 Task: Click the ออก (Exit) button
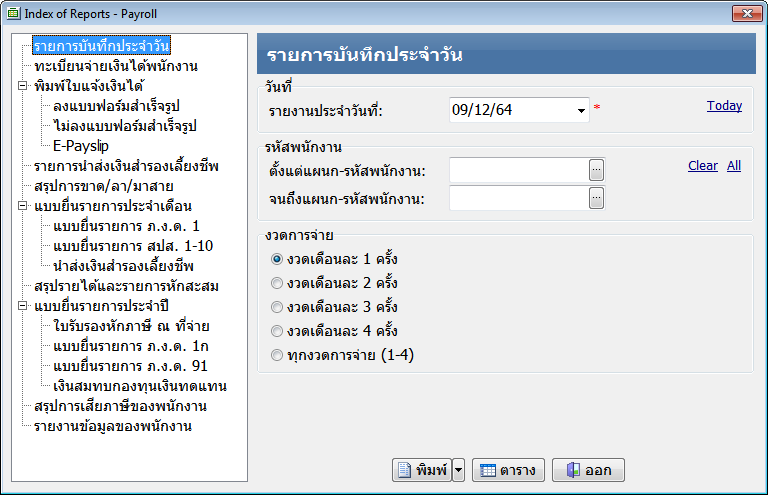(589, 470)
